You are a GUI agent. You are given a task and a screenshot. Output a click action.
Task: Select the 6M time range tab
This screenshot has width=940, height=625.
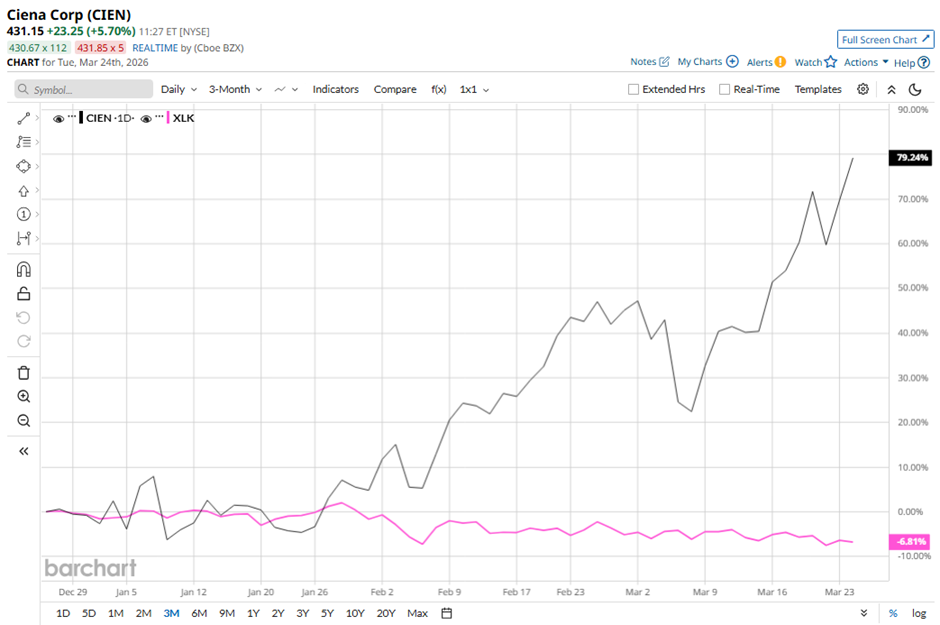(x=198, y=613)
